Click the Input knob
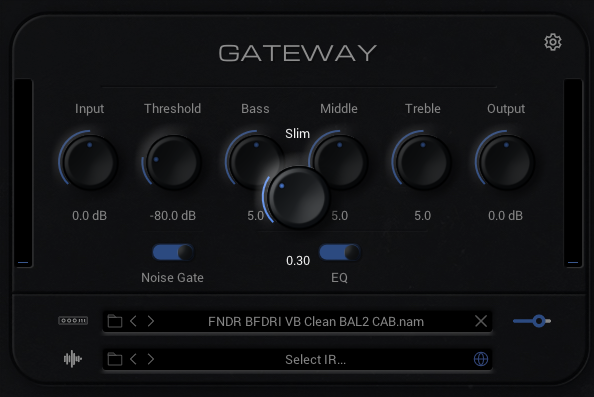The image size is (594, 397). click(89, 163)
